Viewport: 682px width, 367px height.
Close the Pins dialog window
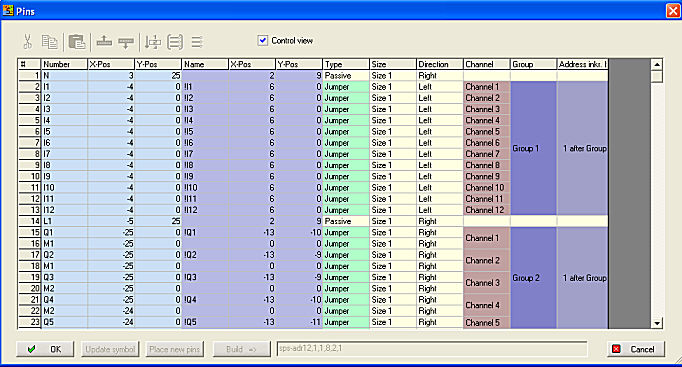[673, 10]
